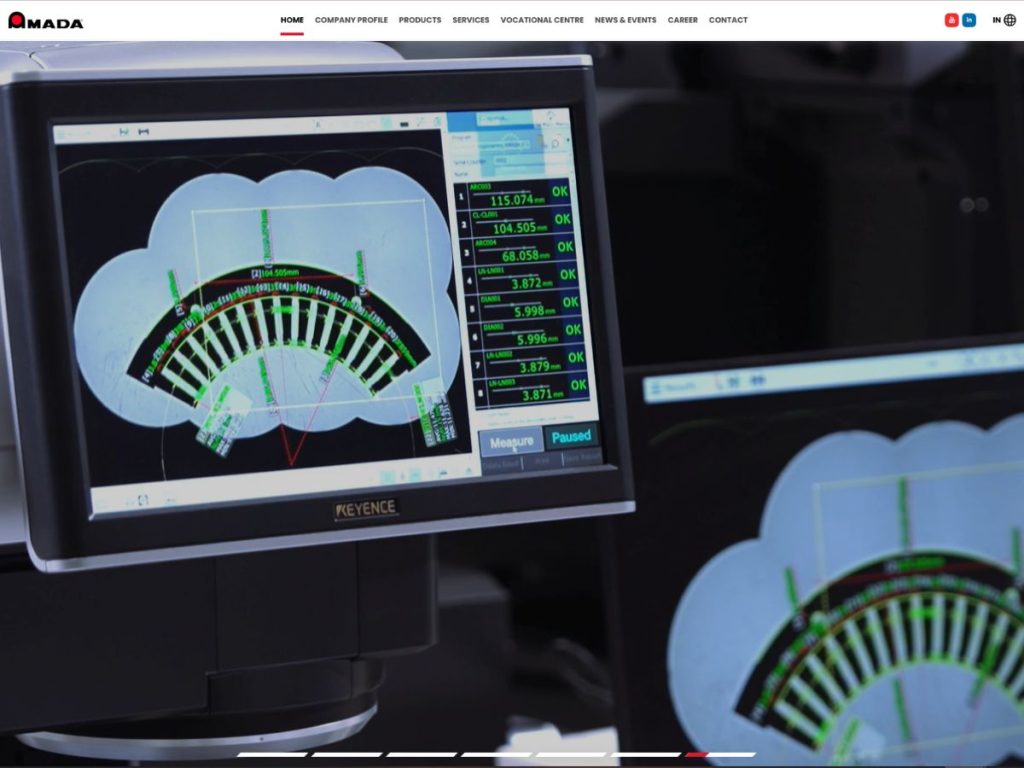Open NEWS & EVENTS
This screenshot has width=1024, height=768.
pos(626,20)
